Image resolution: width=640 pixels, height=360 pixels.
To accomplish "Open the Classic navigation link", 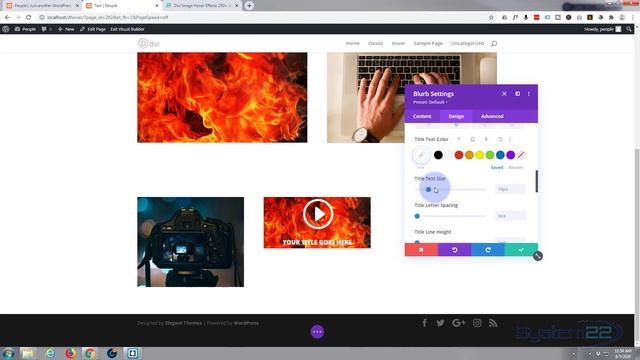I will point(376,43).
